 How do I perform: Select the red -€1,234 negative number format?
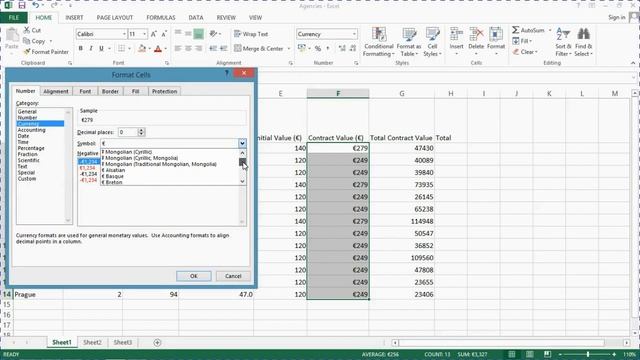click(x=89, y=180)
